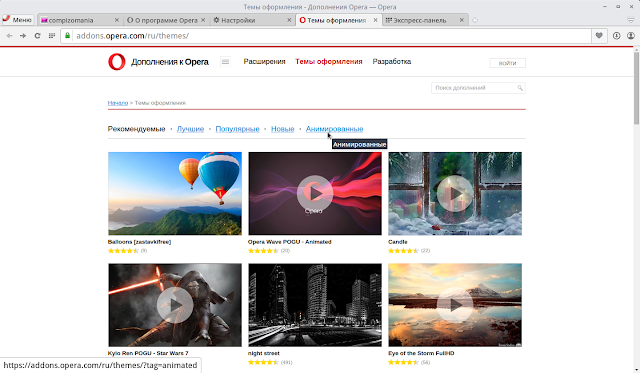Open Speed Dial grid icon in toolbar
This screenshot has height=373, width=640.
(x=52, y=36)
